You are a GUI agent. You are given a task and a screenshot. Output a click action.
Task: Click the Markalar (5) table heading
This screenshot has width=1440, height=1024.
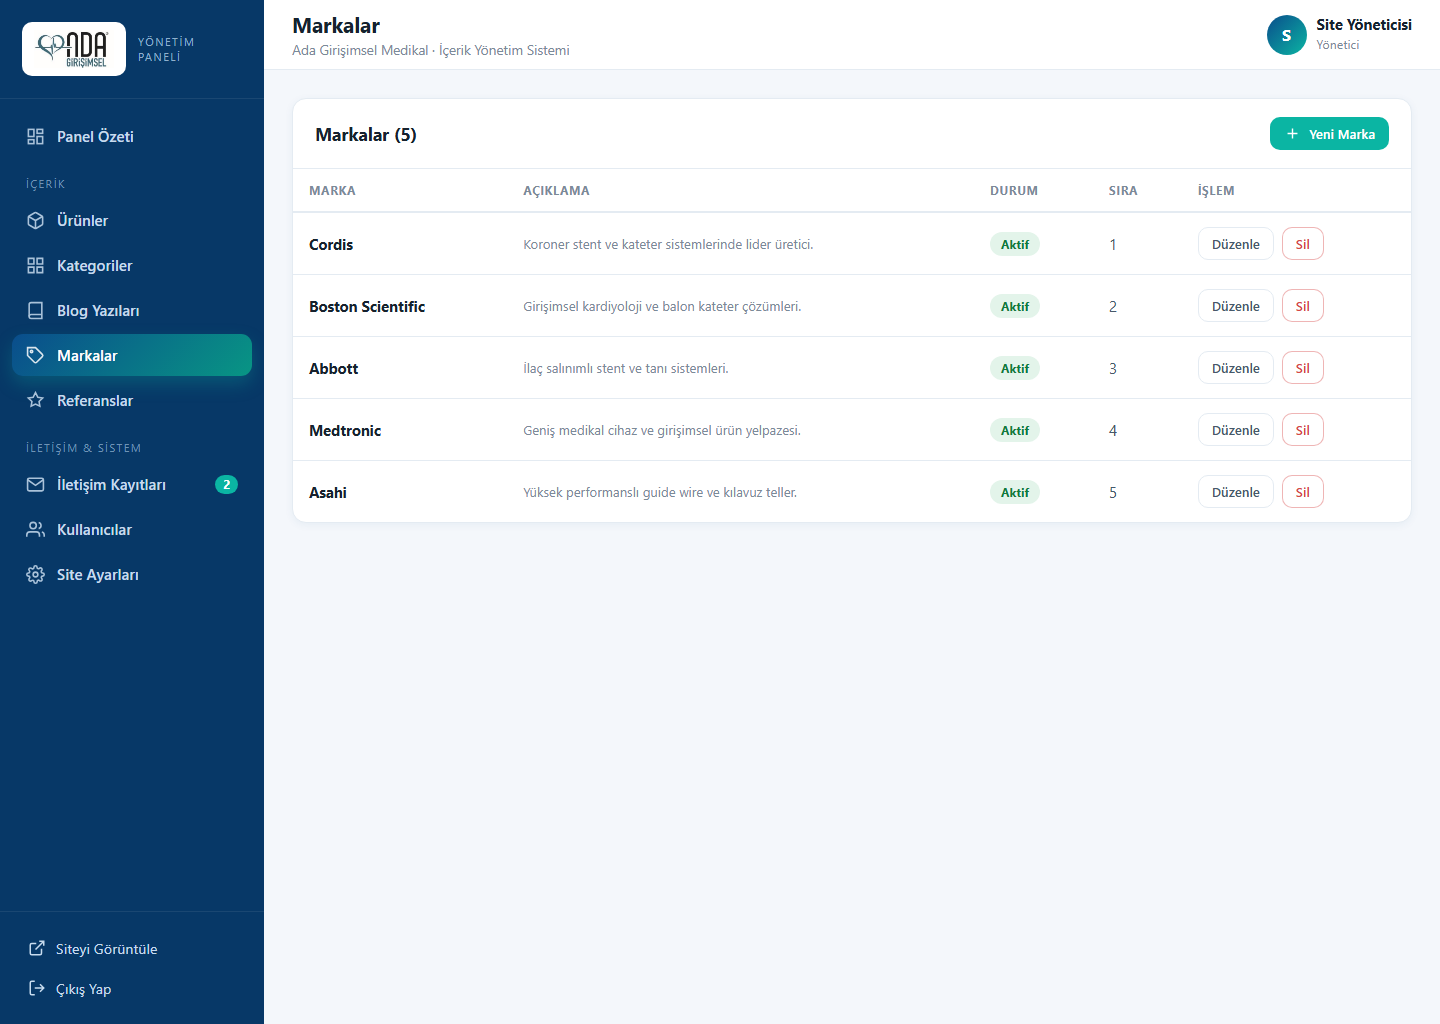(x=366, y=135)
